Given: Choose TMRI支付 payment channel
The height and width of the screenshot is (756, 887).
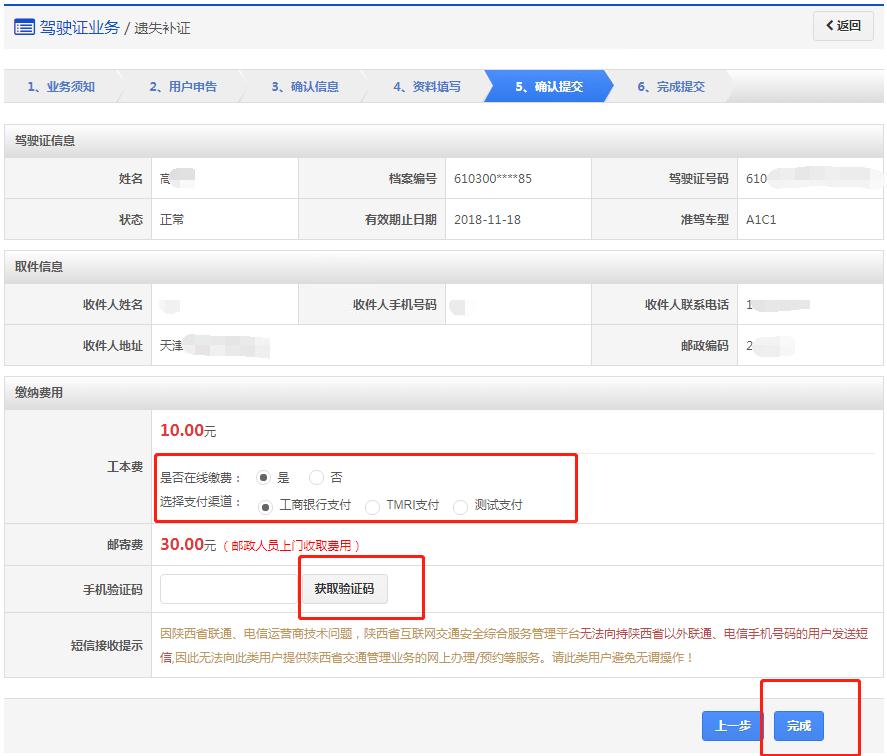Looking at the screenshot, I should [x=373, y=507].
